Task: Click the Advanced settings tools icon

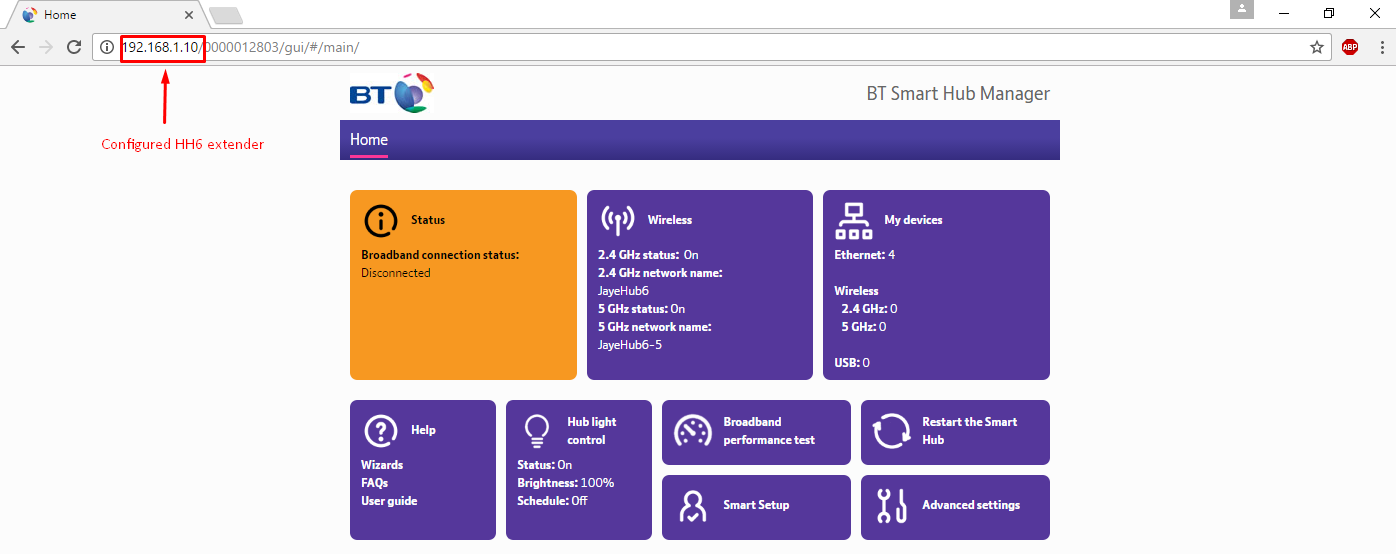Action: [891, 506]
